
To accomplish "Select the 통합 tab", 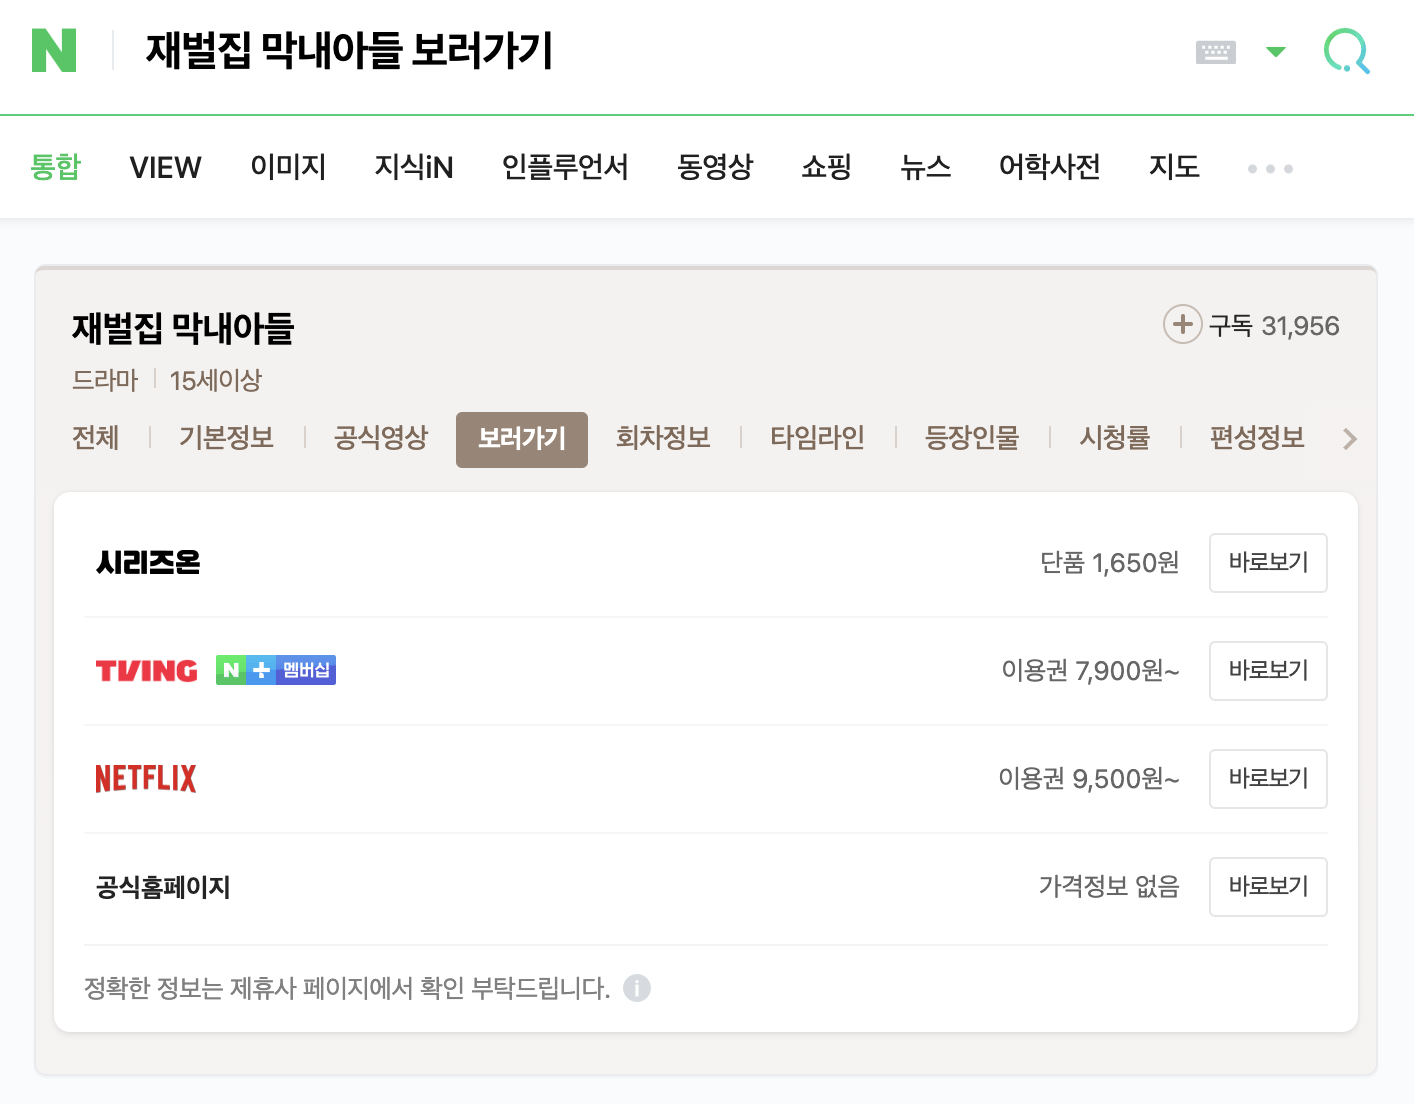I will 56,166.
